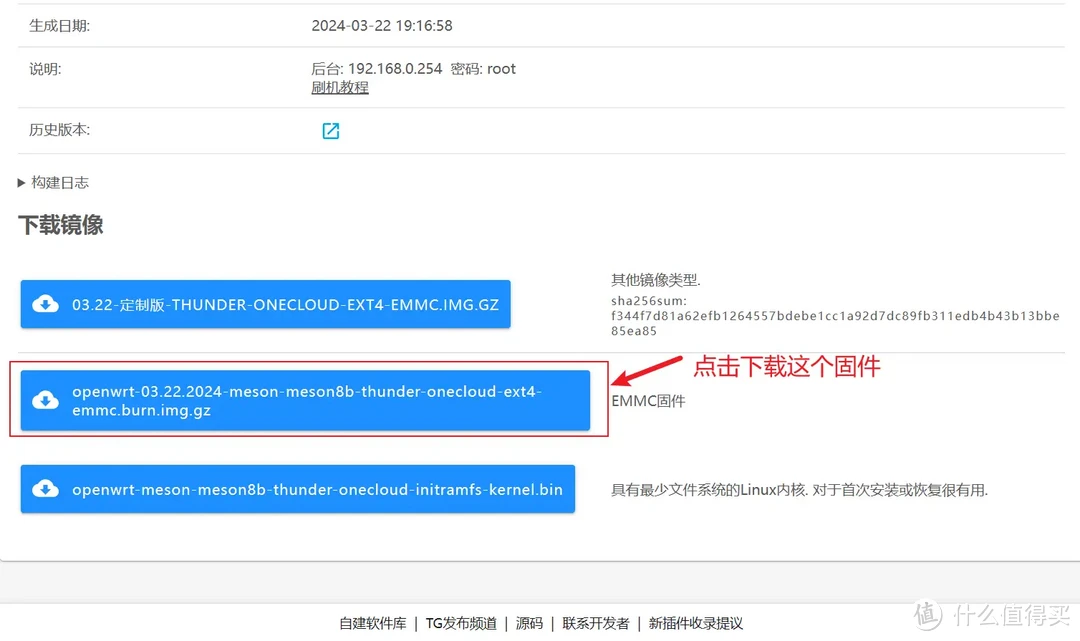Click the 192.168.0.254 backend address text
The width and height of the screenshot is (1080, 641).
coord(395,69)
